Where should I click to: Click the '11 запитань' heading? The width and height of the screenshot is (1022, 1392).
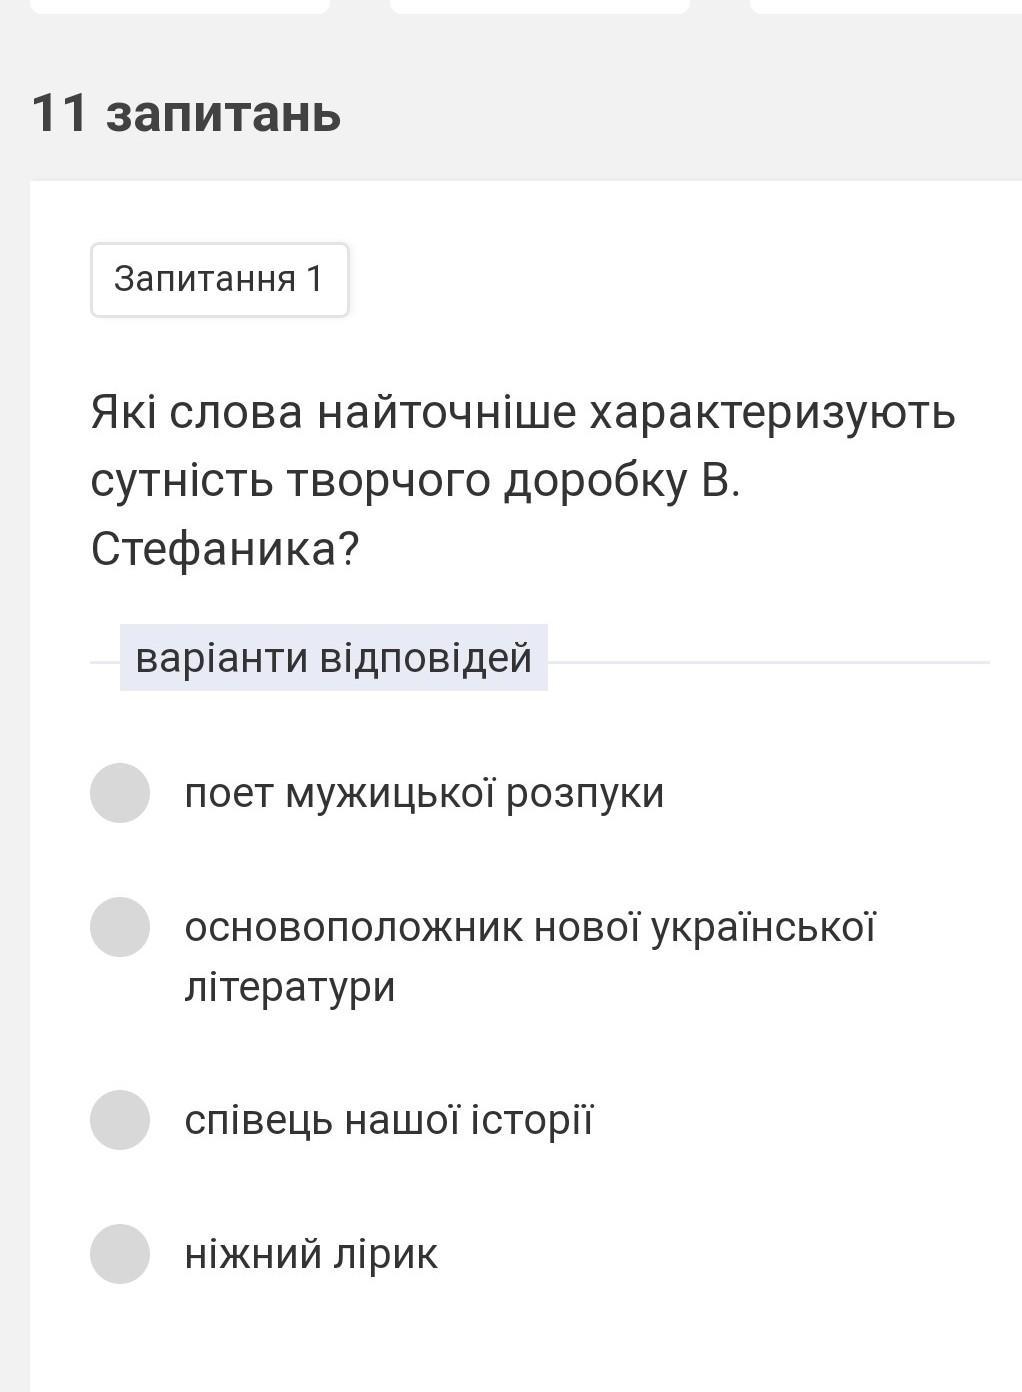pos(186,113)
